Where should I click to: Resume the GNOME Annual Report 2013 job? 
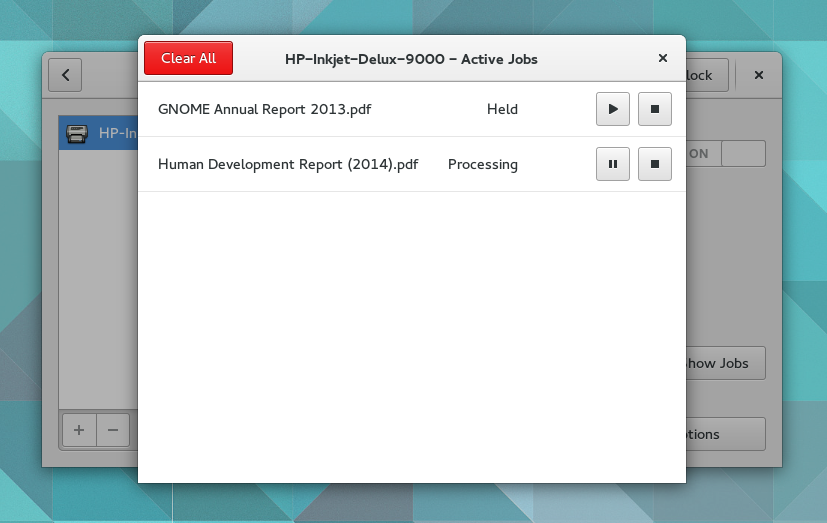coord(612,109)
